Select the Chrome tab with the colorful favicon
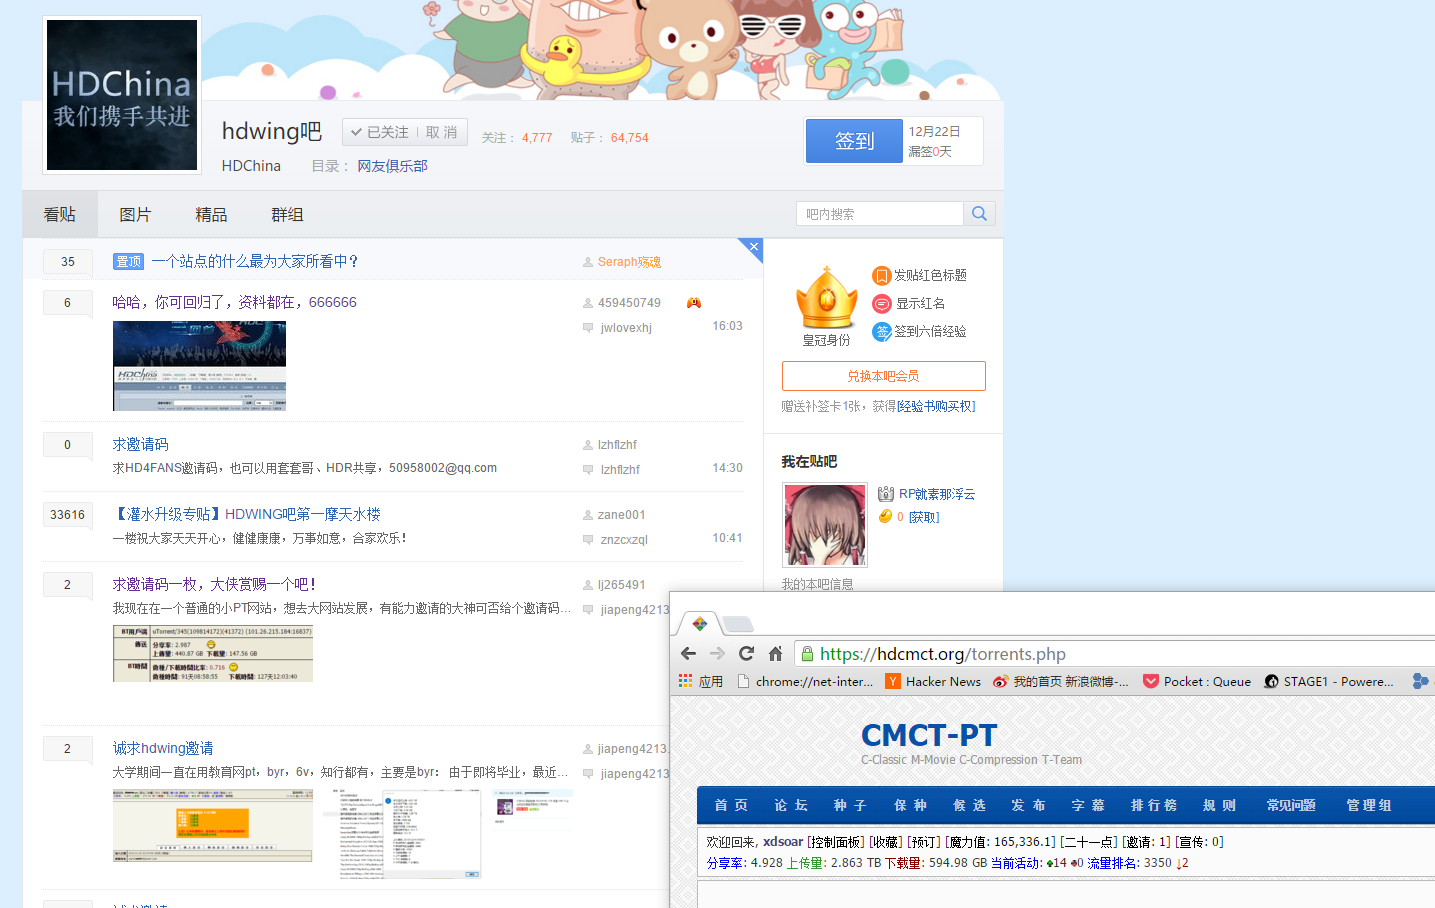The image size is (1435, 908). click(700, 624)
